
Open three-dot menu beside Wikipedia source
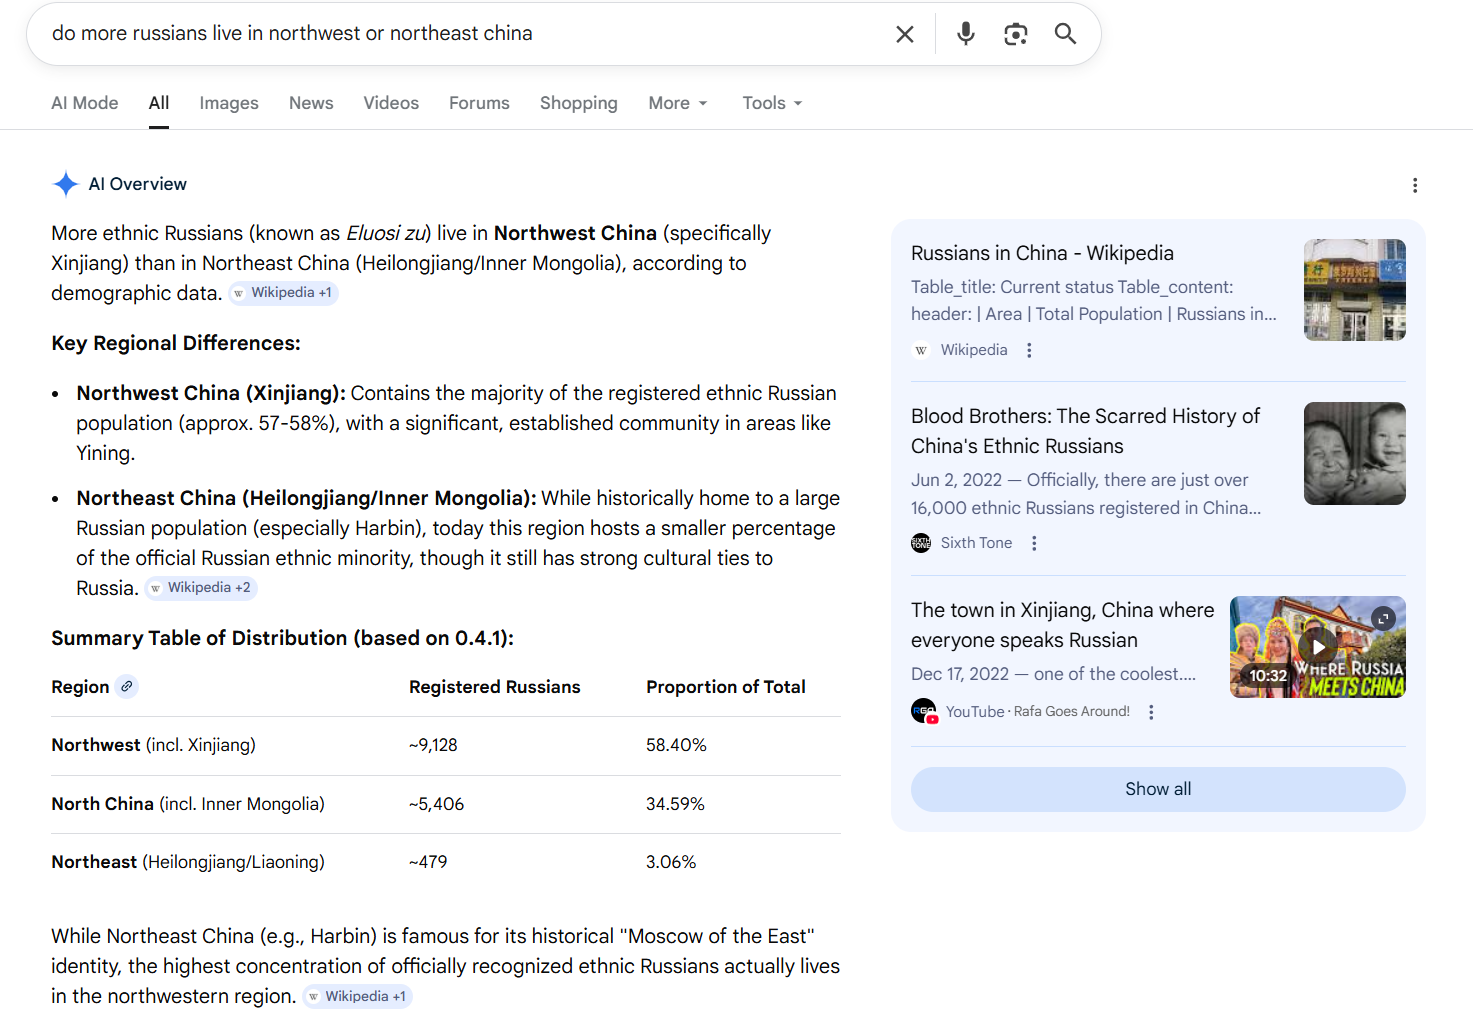tap(1029, 350)
